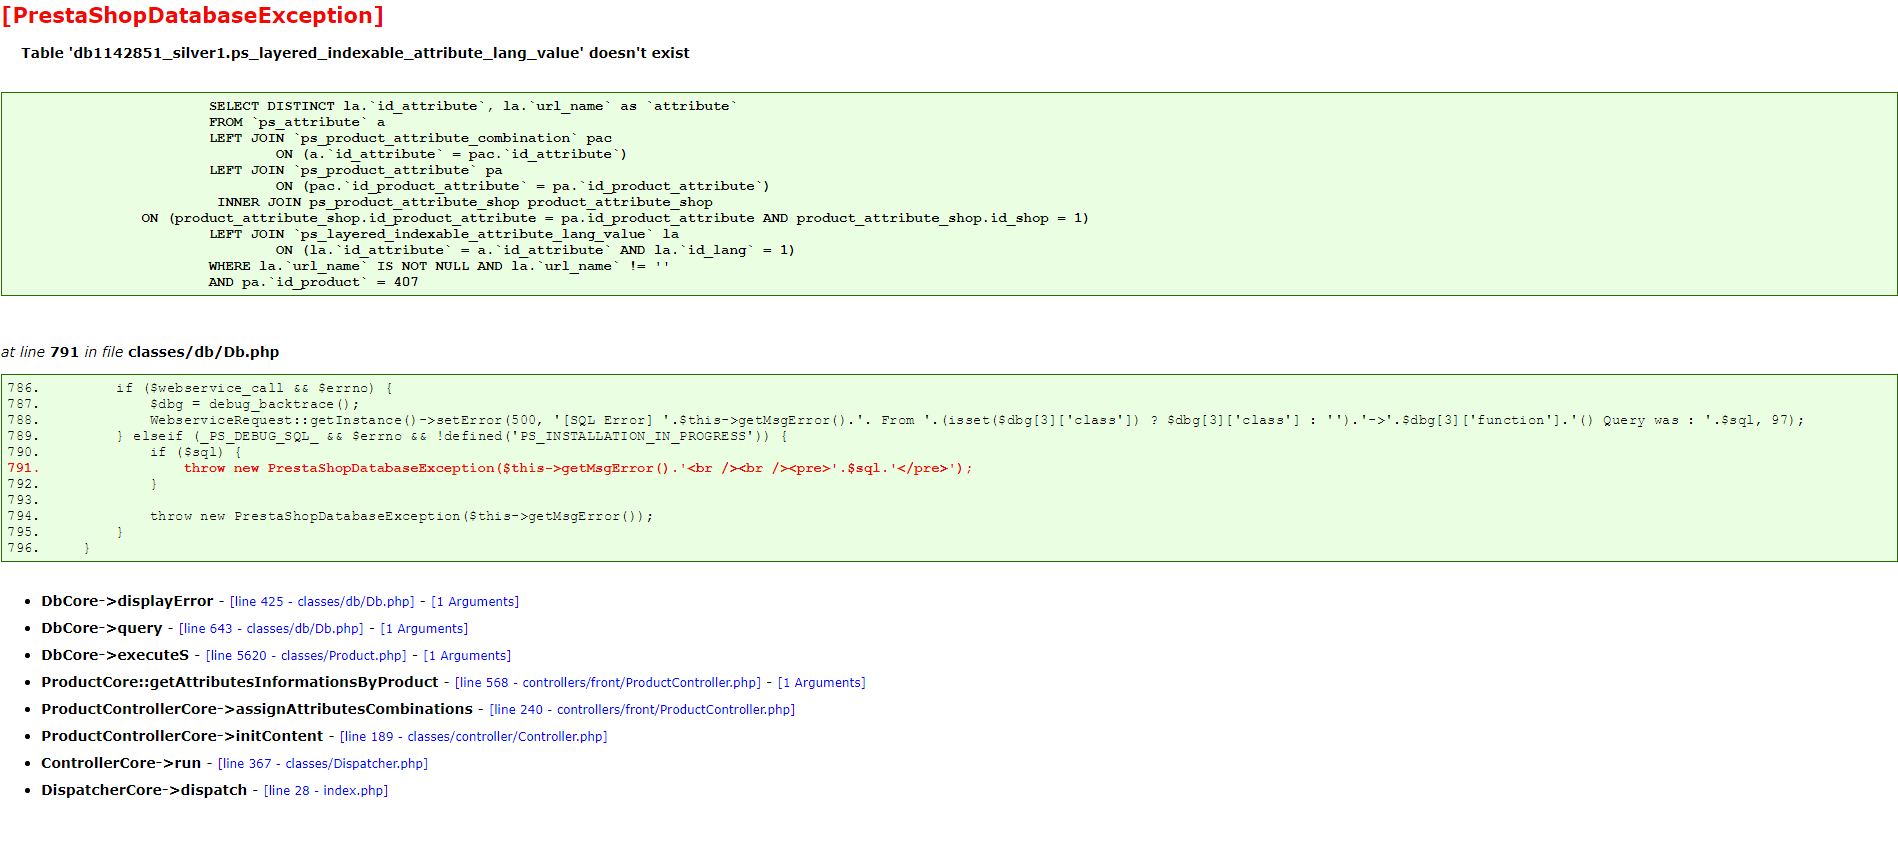1898x844 pixels.
Task: Open the line 568 ProductController.php link
Action: pyautogui.click(x=608, y=683)
